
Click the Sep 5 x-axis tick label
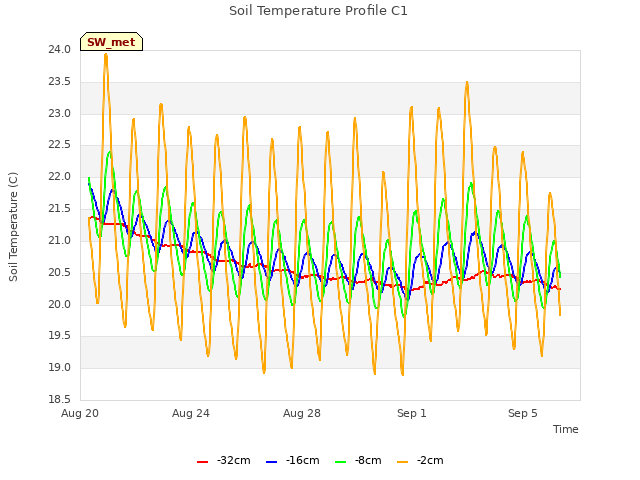point(522,413)
